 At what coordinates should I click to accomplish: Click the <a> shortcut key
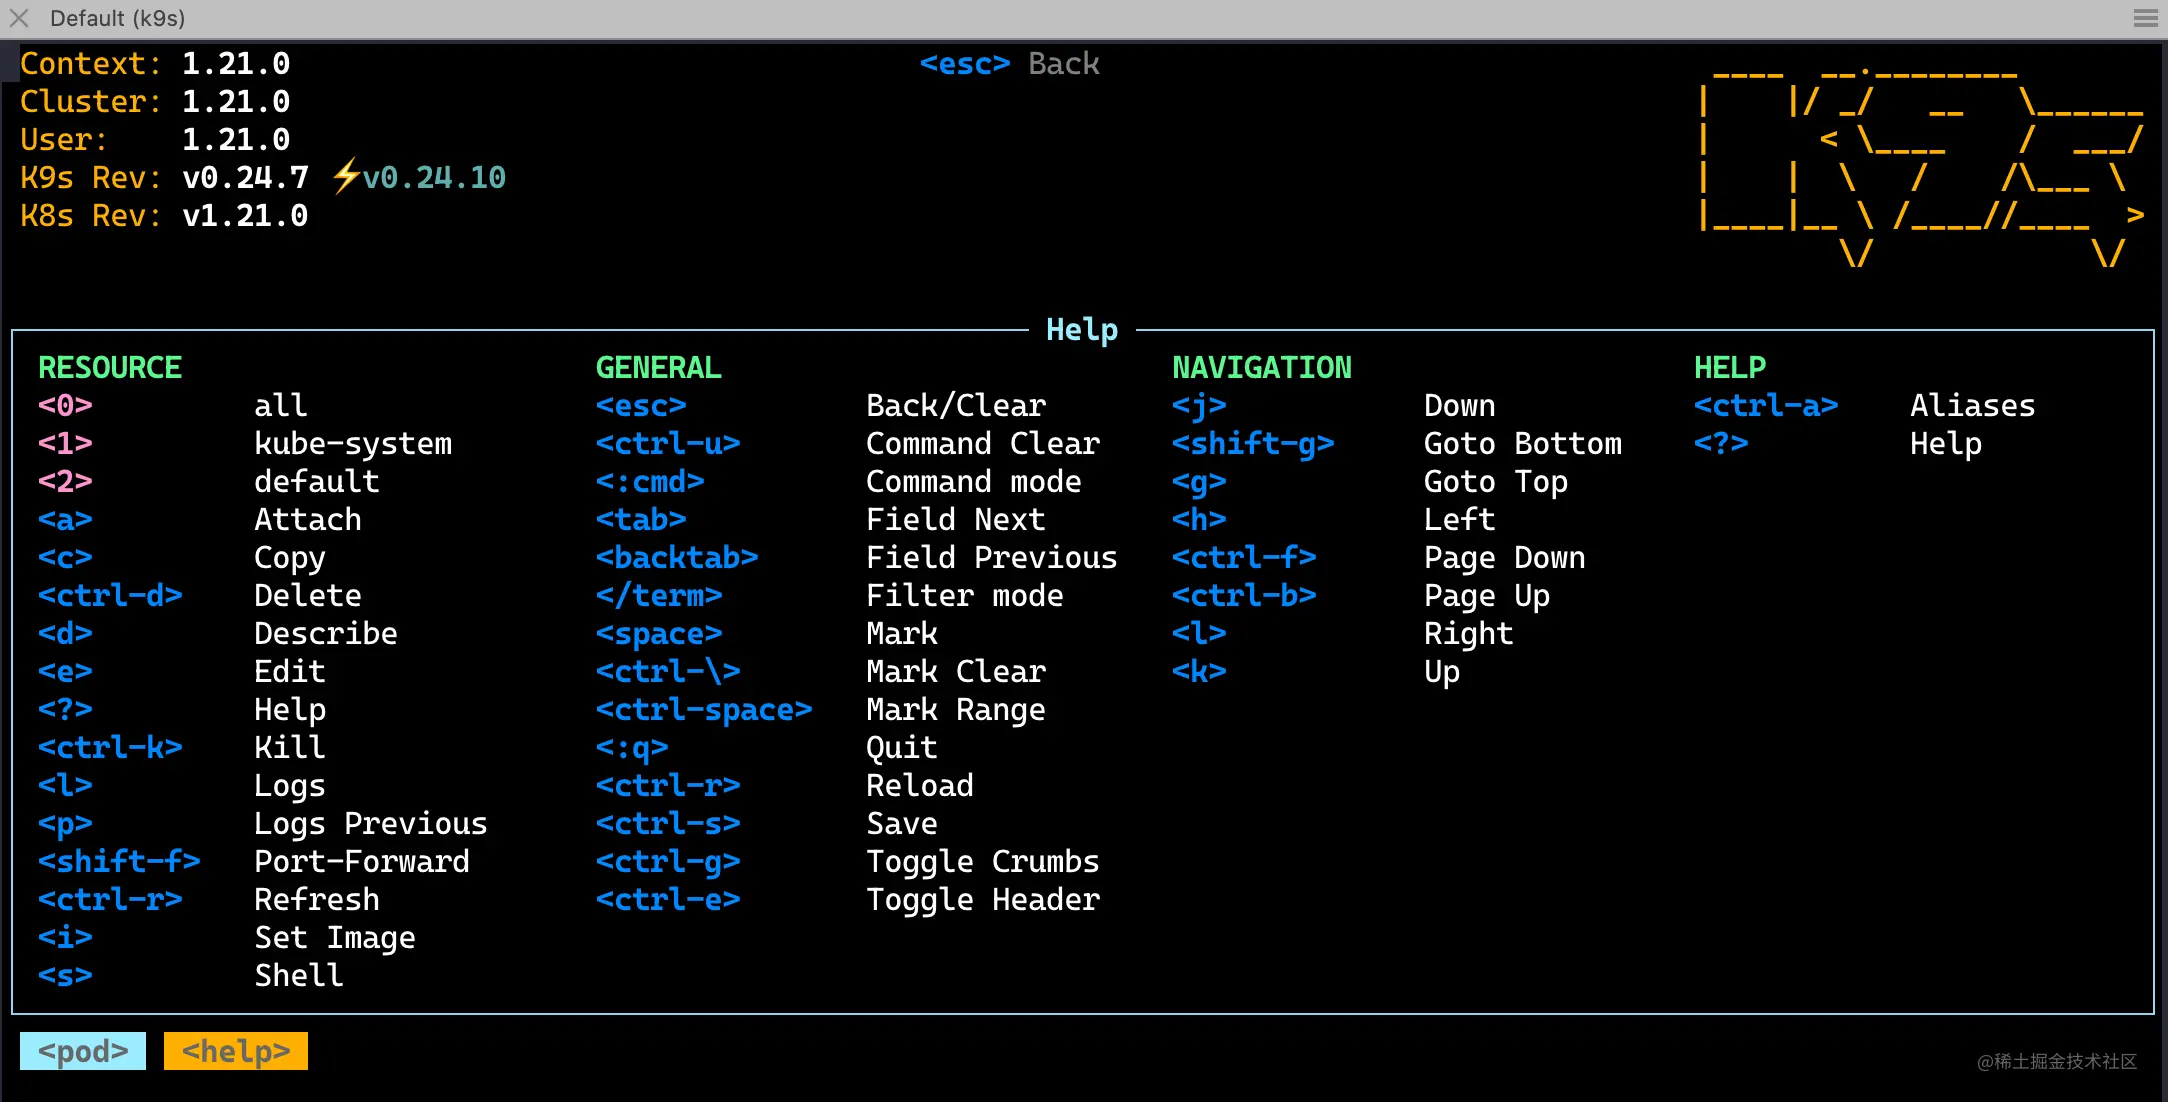click(65, 520)
